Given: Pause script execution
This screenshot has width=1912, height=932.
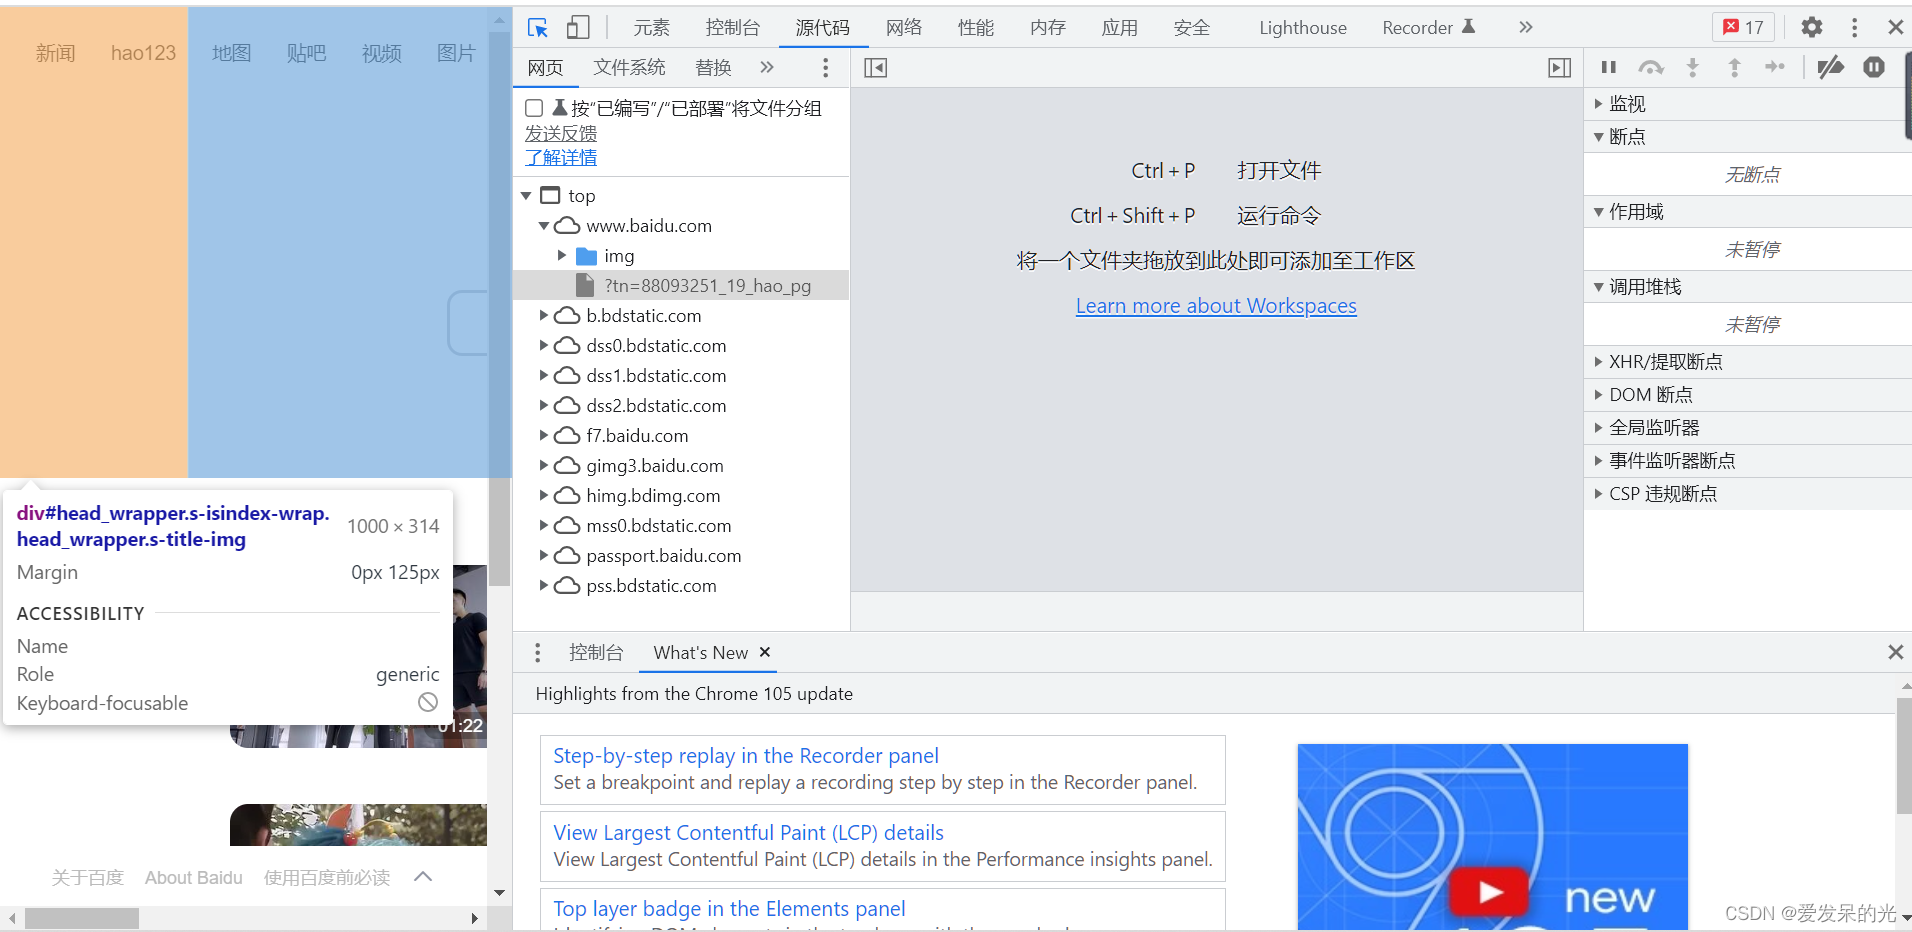Looking at the screenshot, I should pos(1609,67).
